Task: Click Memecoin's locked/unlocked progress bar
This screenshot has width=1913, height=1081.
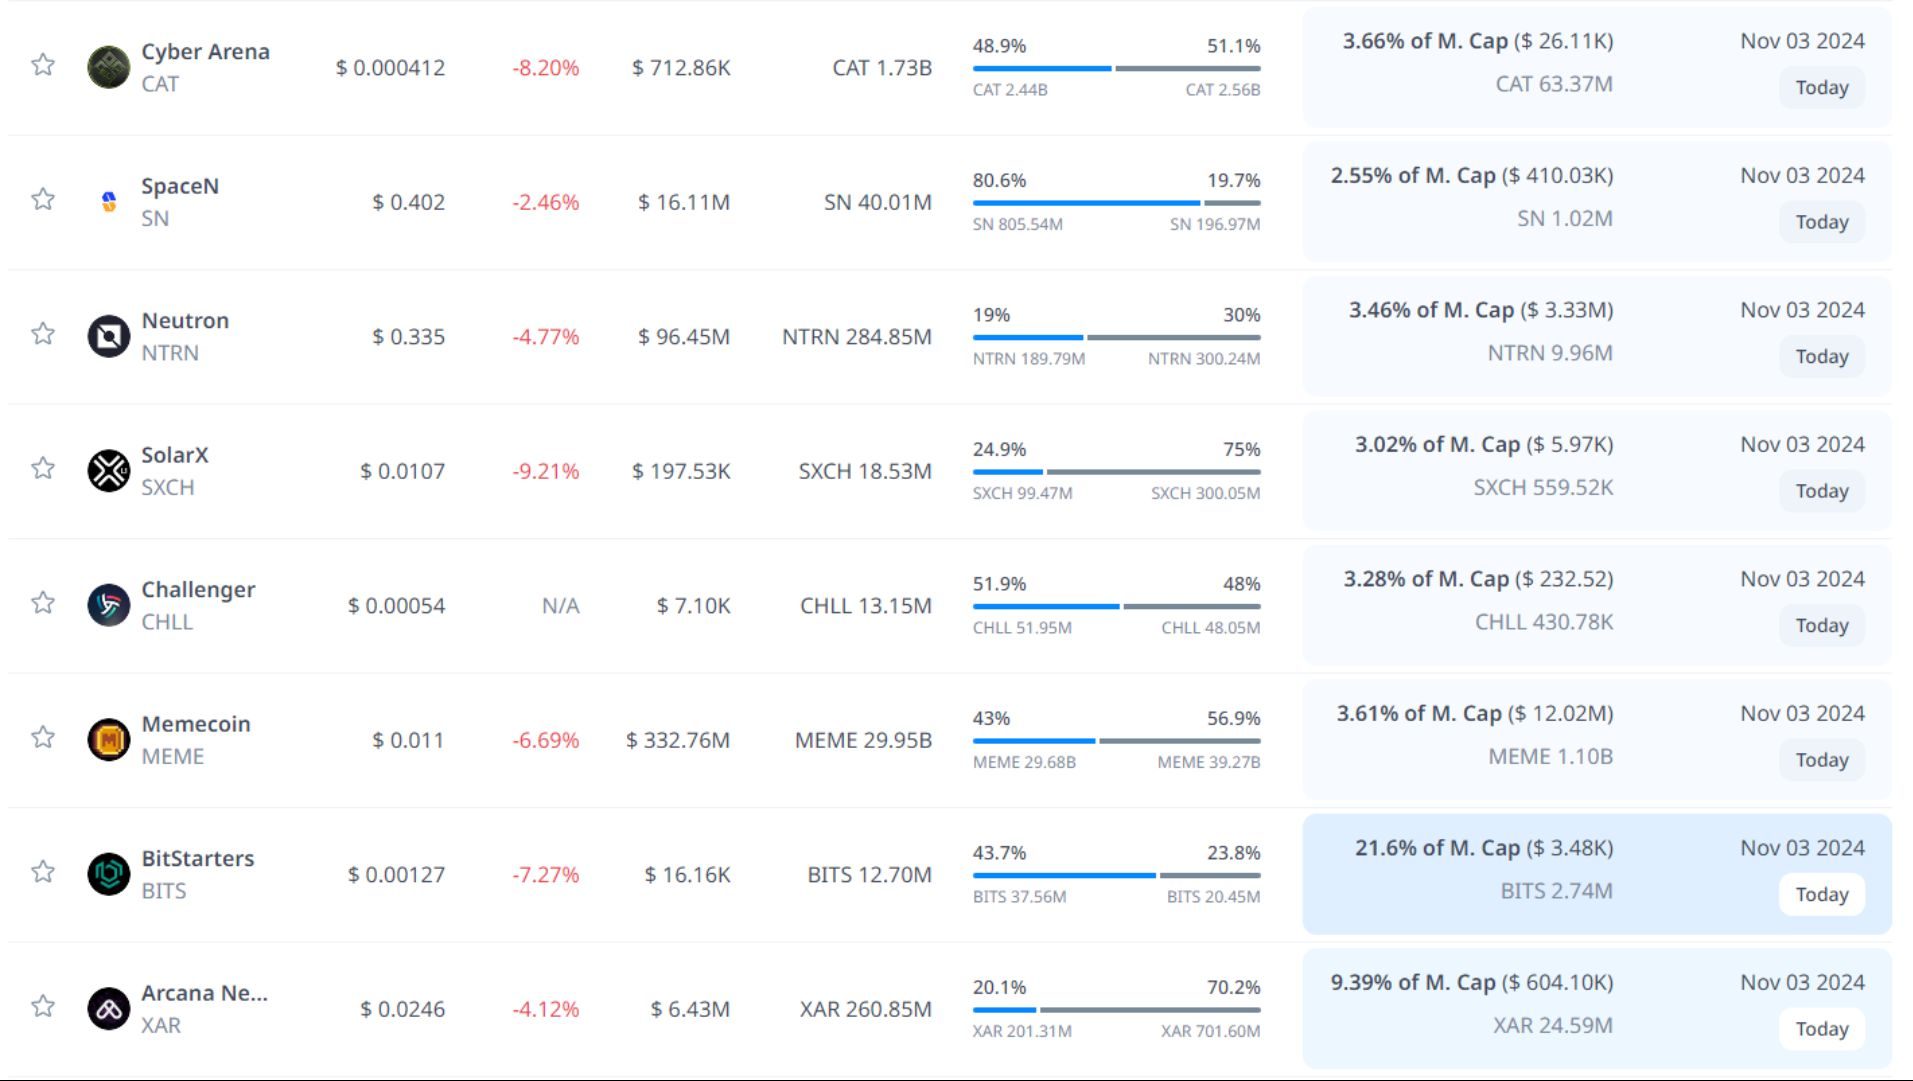Action: (1116, 741)
